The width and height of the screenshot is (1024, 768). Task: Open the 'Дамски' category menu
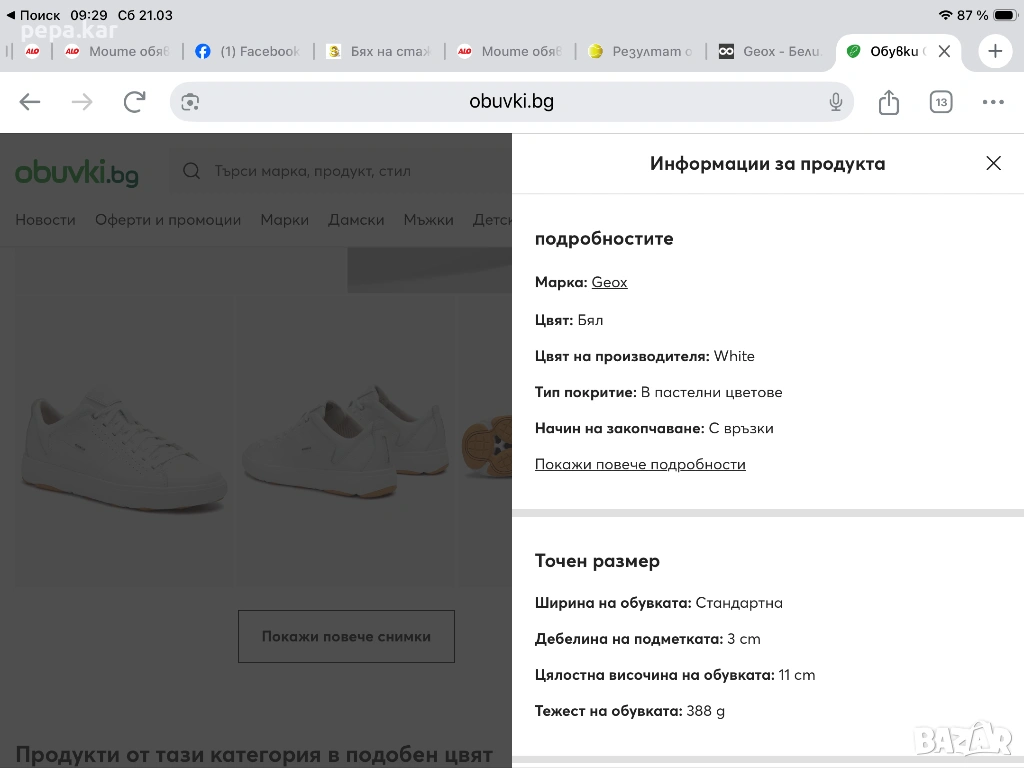(356, 220)
